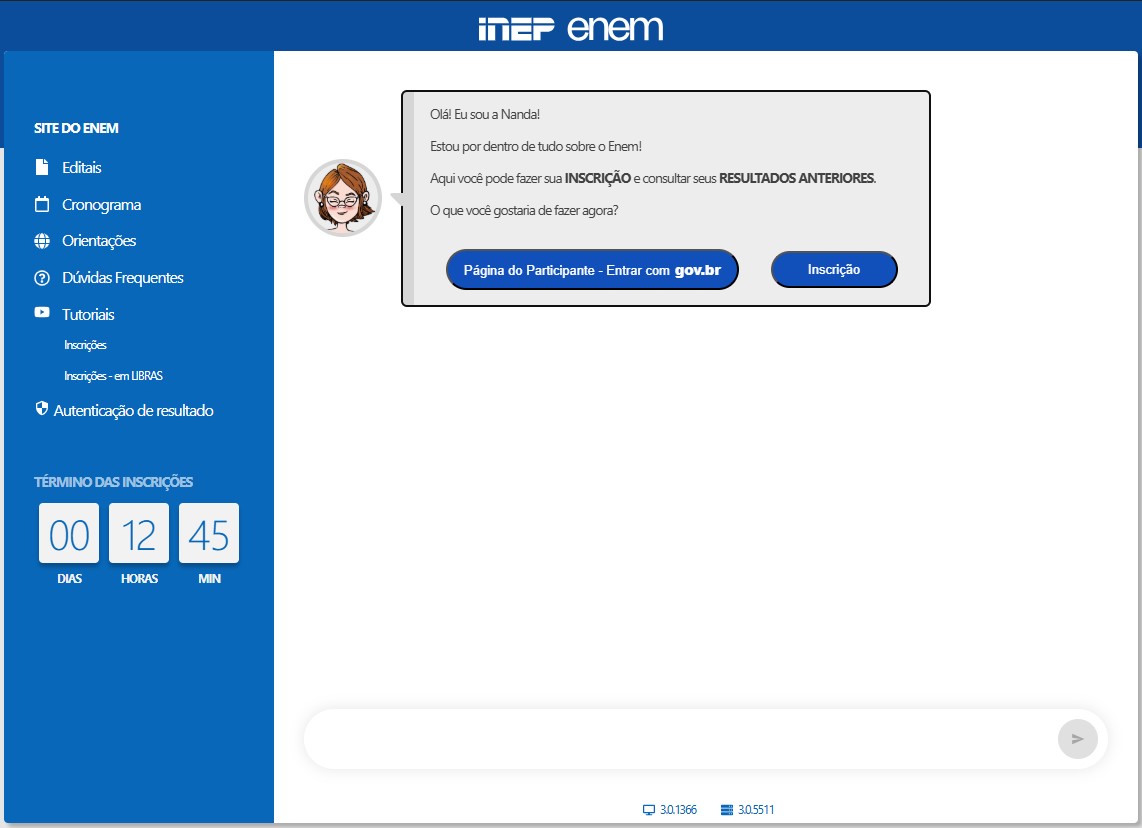The height and width of the screenshot is (828, 1142).
Task: Click the server version icon in footer
Action: pos(726,810)
